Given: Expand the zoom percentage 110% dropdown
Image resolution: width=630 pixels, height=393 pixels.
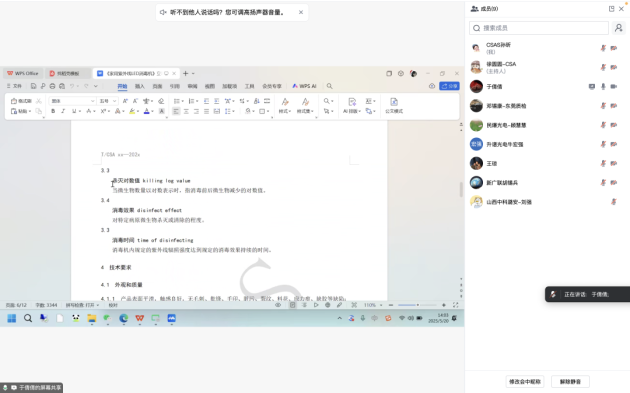Looking at the screenshot, I should click(x=372, y=305).
